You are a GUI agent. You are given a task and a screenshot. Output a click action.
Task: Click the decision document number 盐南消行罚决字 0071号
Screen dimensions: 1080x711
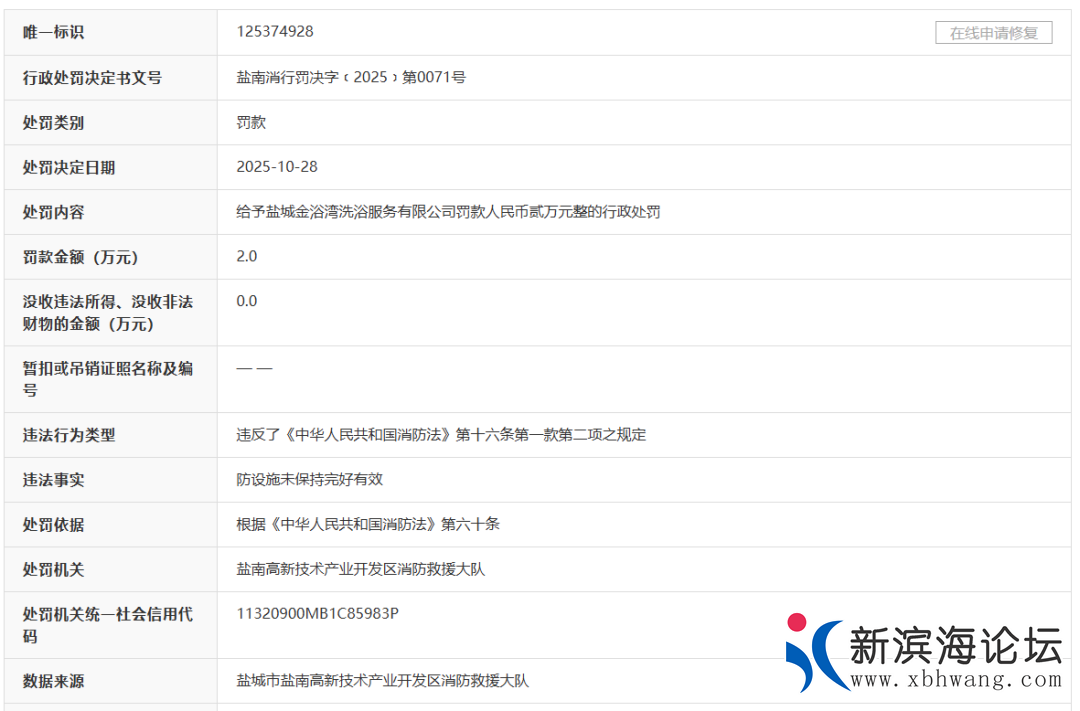pyautogui.click(x=351, y=77)
